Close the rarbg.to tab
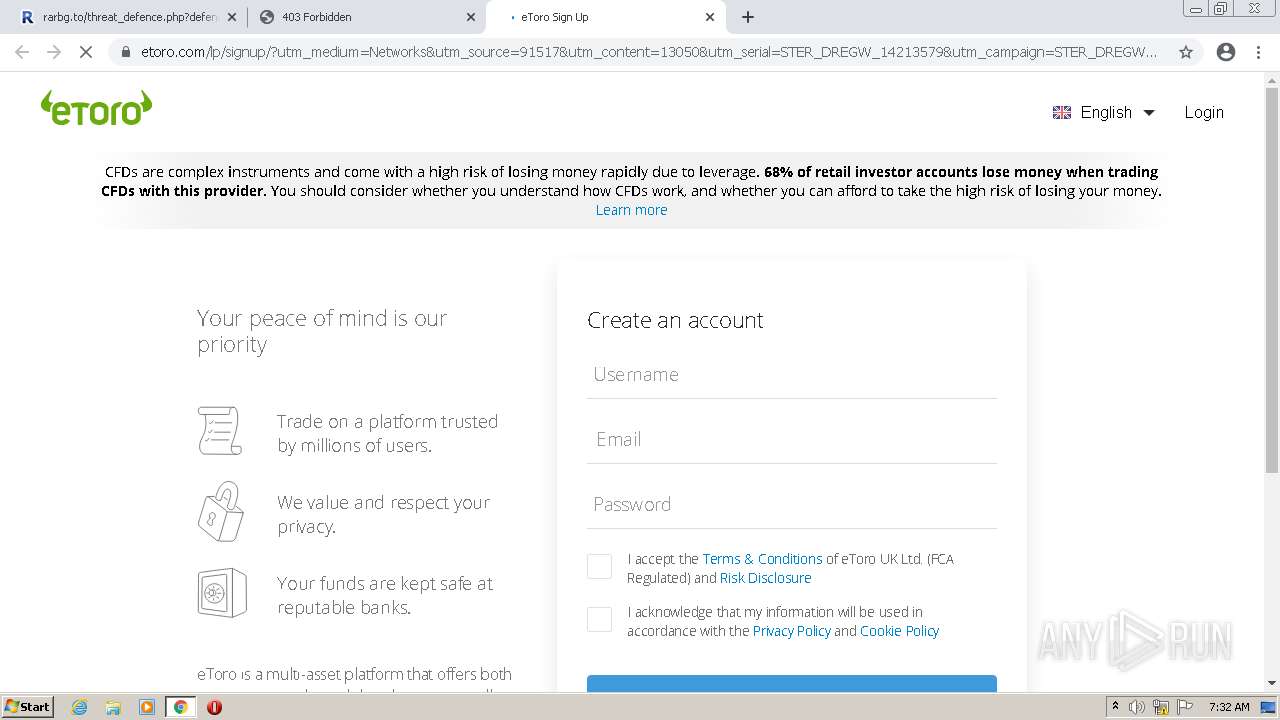Screen dimensions: 1280x720 (x=232, y=17)
